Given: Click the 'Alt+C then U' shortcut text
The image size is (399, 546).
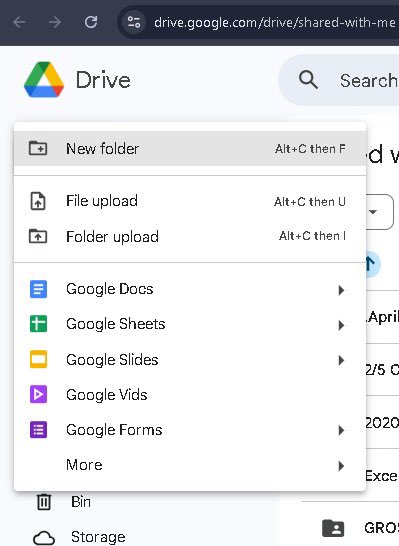Looking at the screenshot, I should 310,202.
